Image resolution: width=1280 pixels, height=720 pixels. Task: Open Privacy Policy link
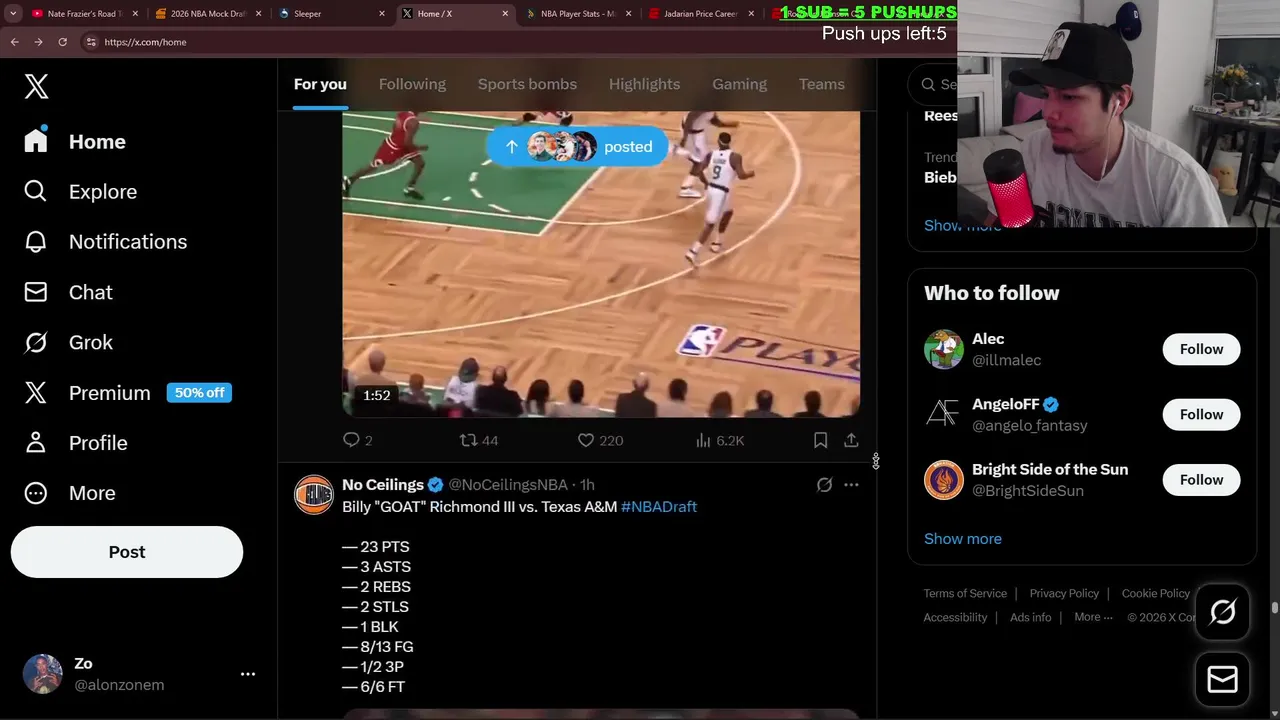click(1064, 594)
